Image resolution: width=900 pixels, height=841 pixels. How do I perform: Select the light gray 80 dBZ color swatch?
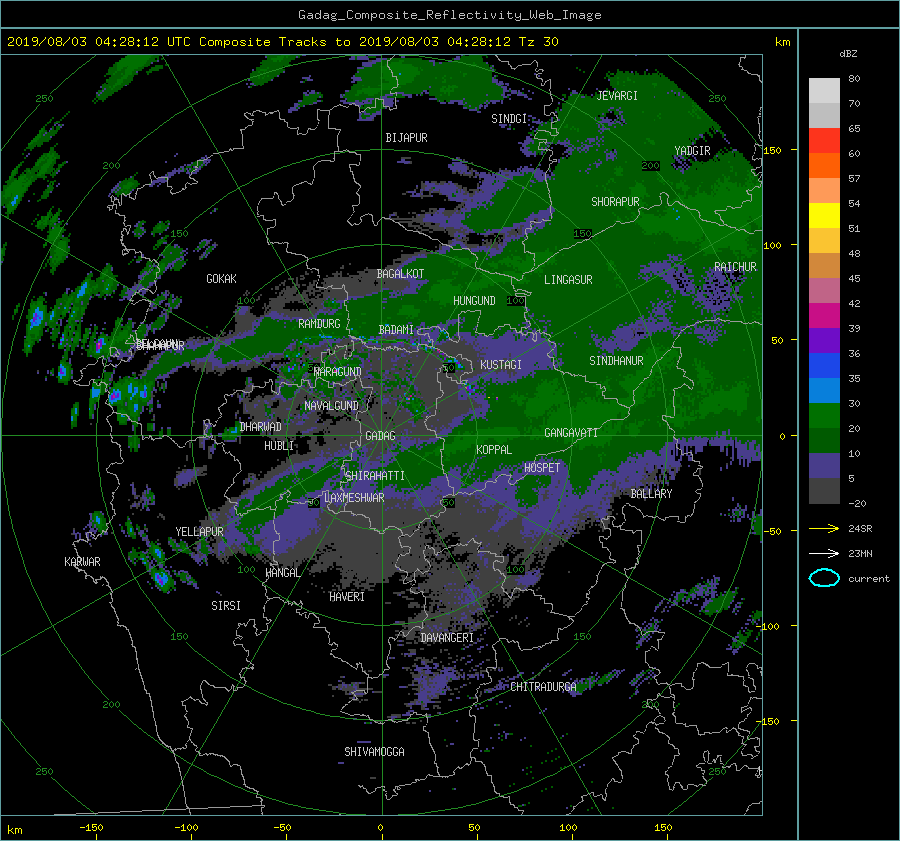pos(824,90)
